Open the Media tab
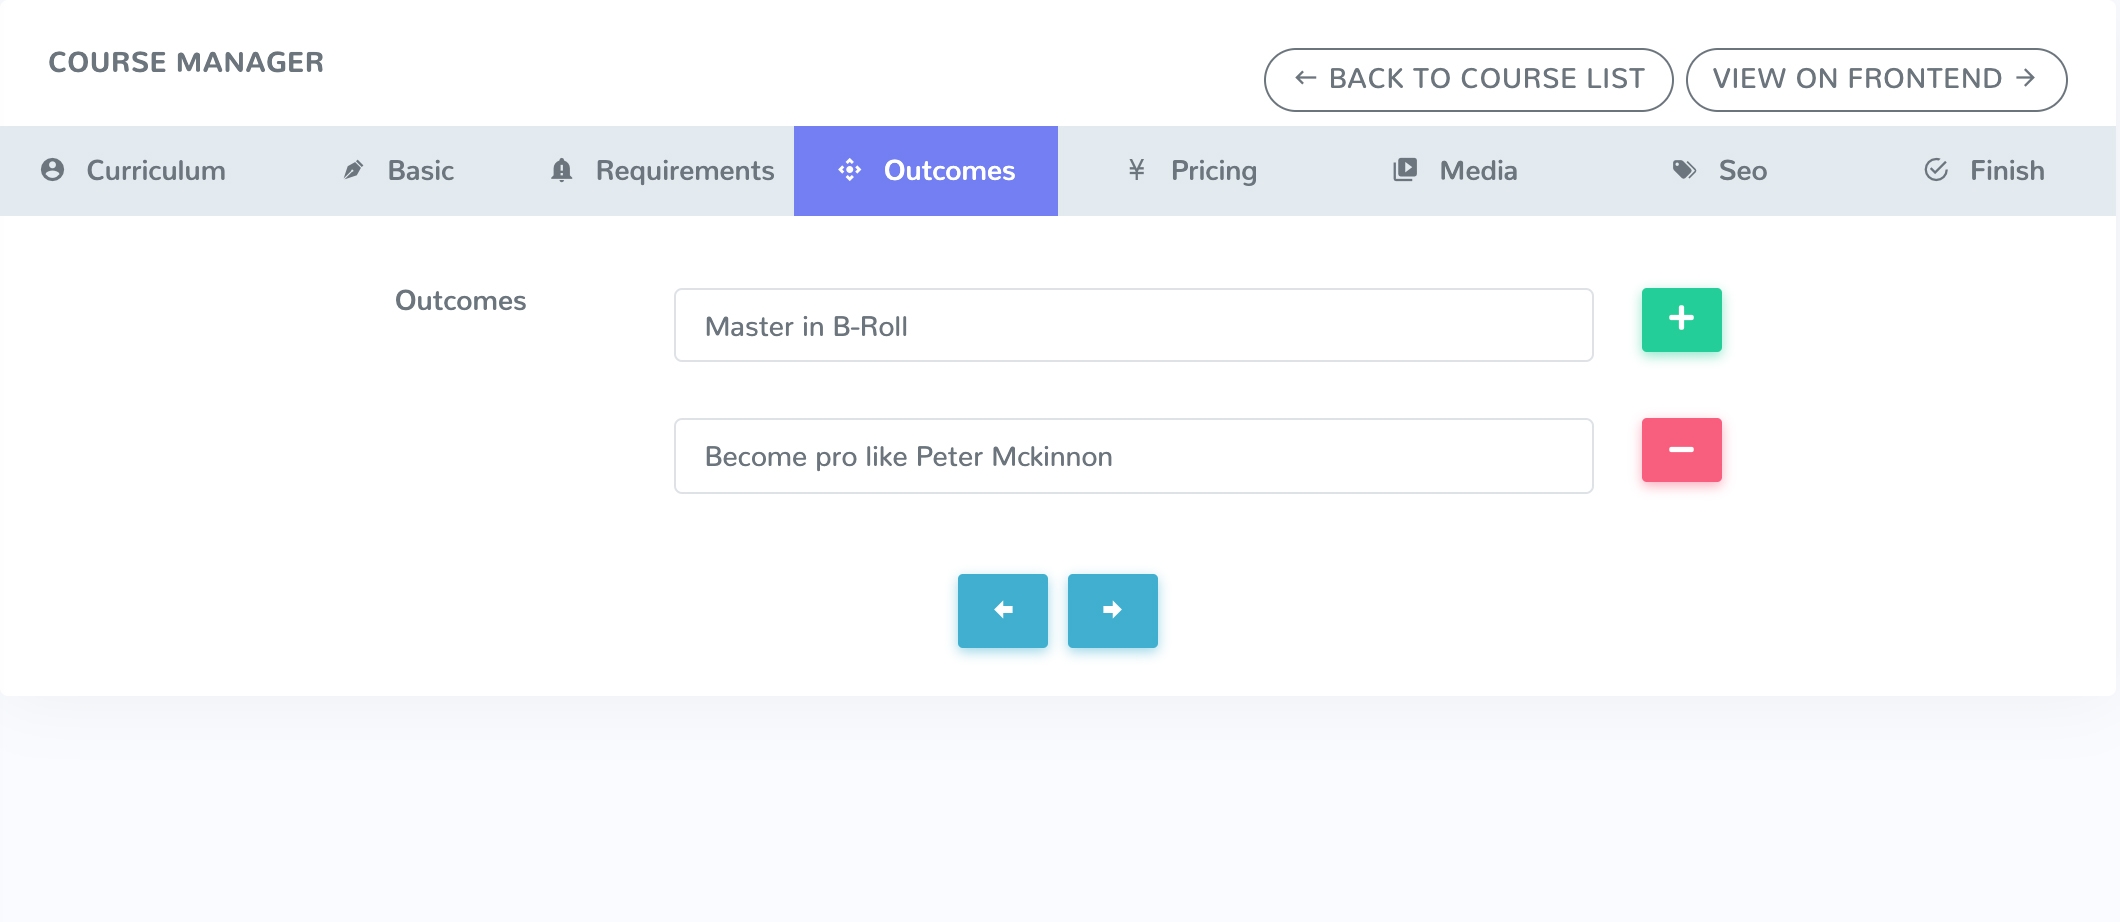Screen dimensions: 2120x922 click(1478, 171)
